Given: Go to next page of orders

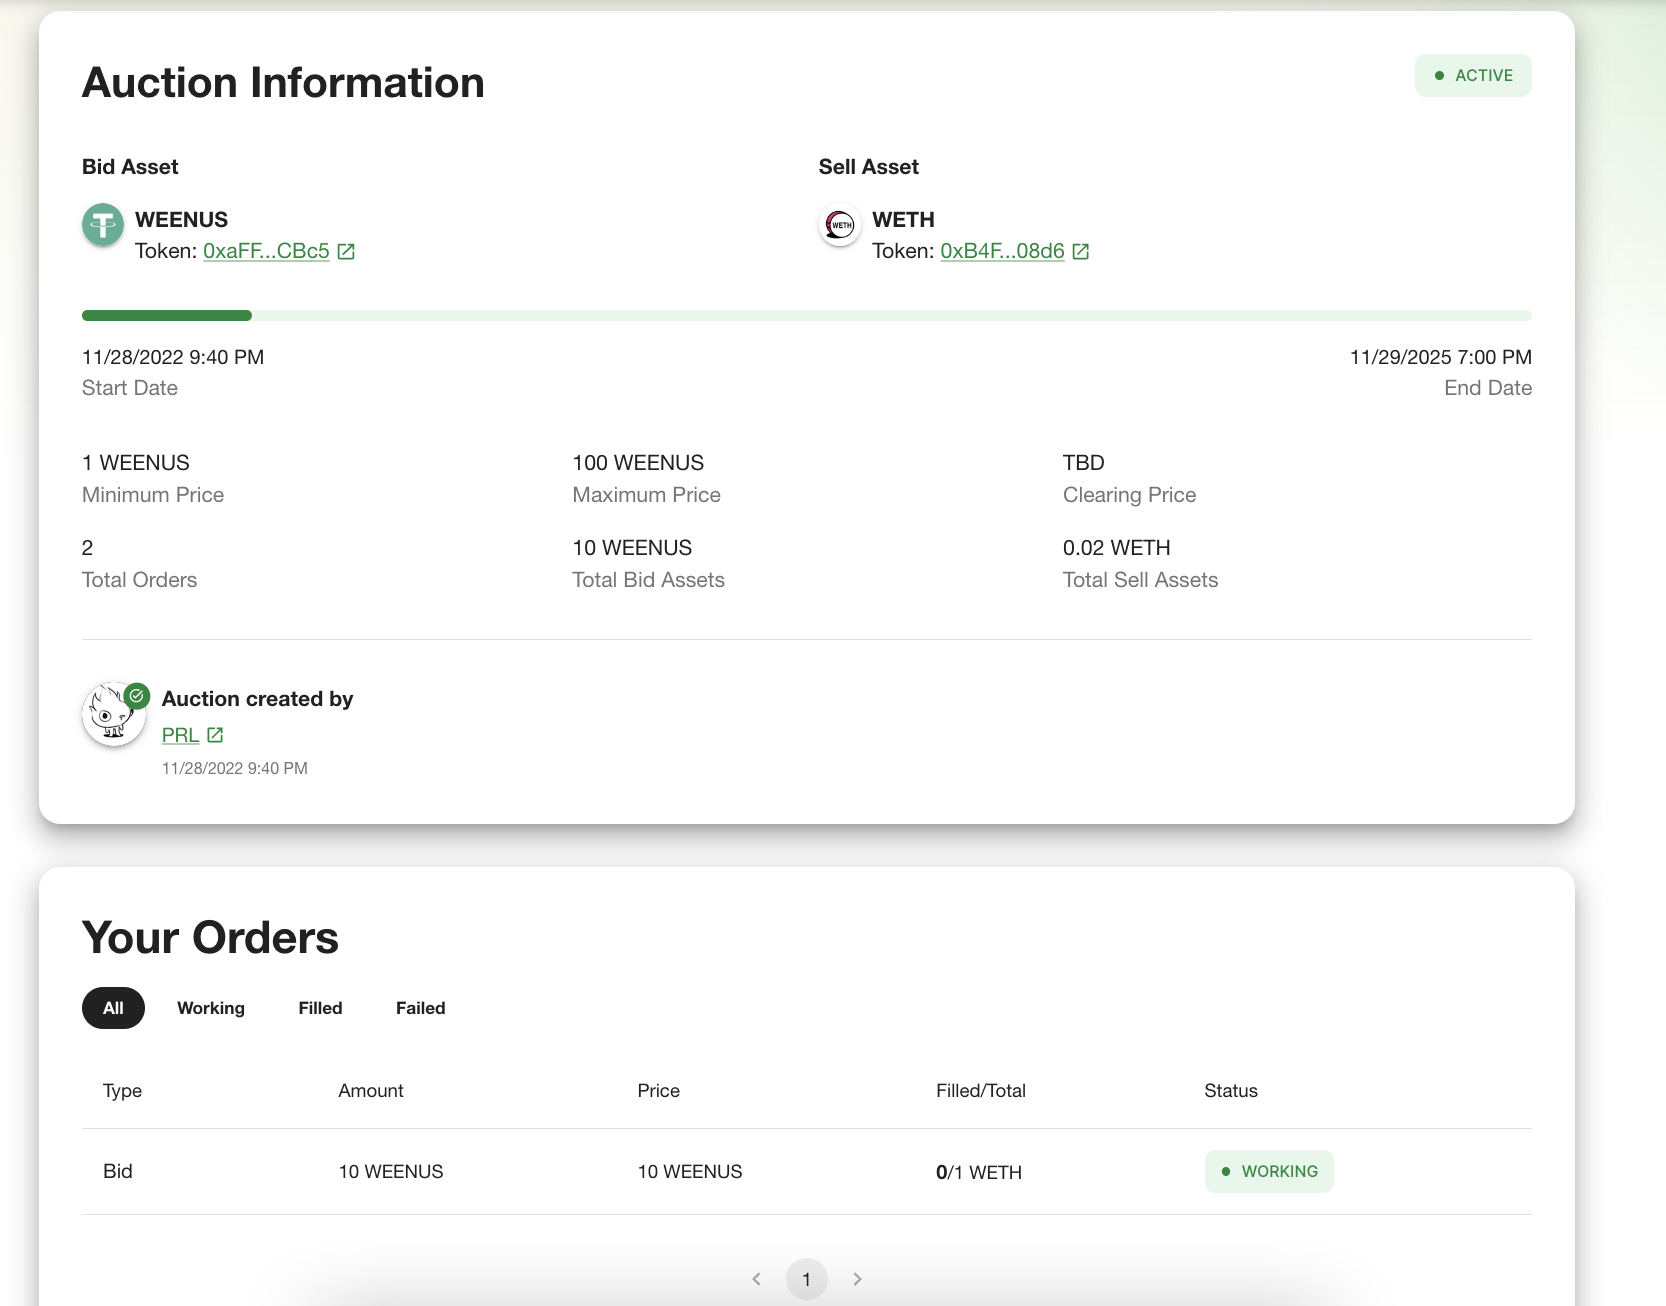Looking at the screenshot, I should 857,1279.
